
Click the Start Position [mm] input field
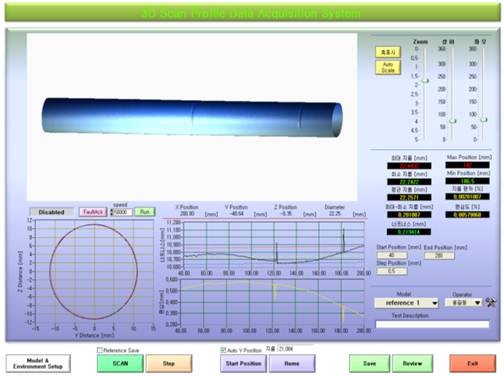pyautogui.click(x=392, y=255)
